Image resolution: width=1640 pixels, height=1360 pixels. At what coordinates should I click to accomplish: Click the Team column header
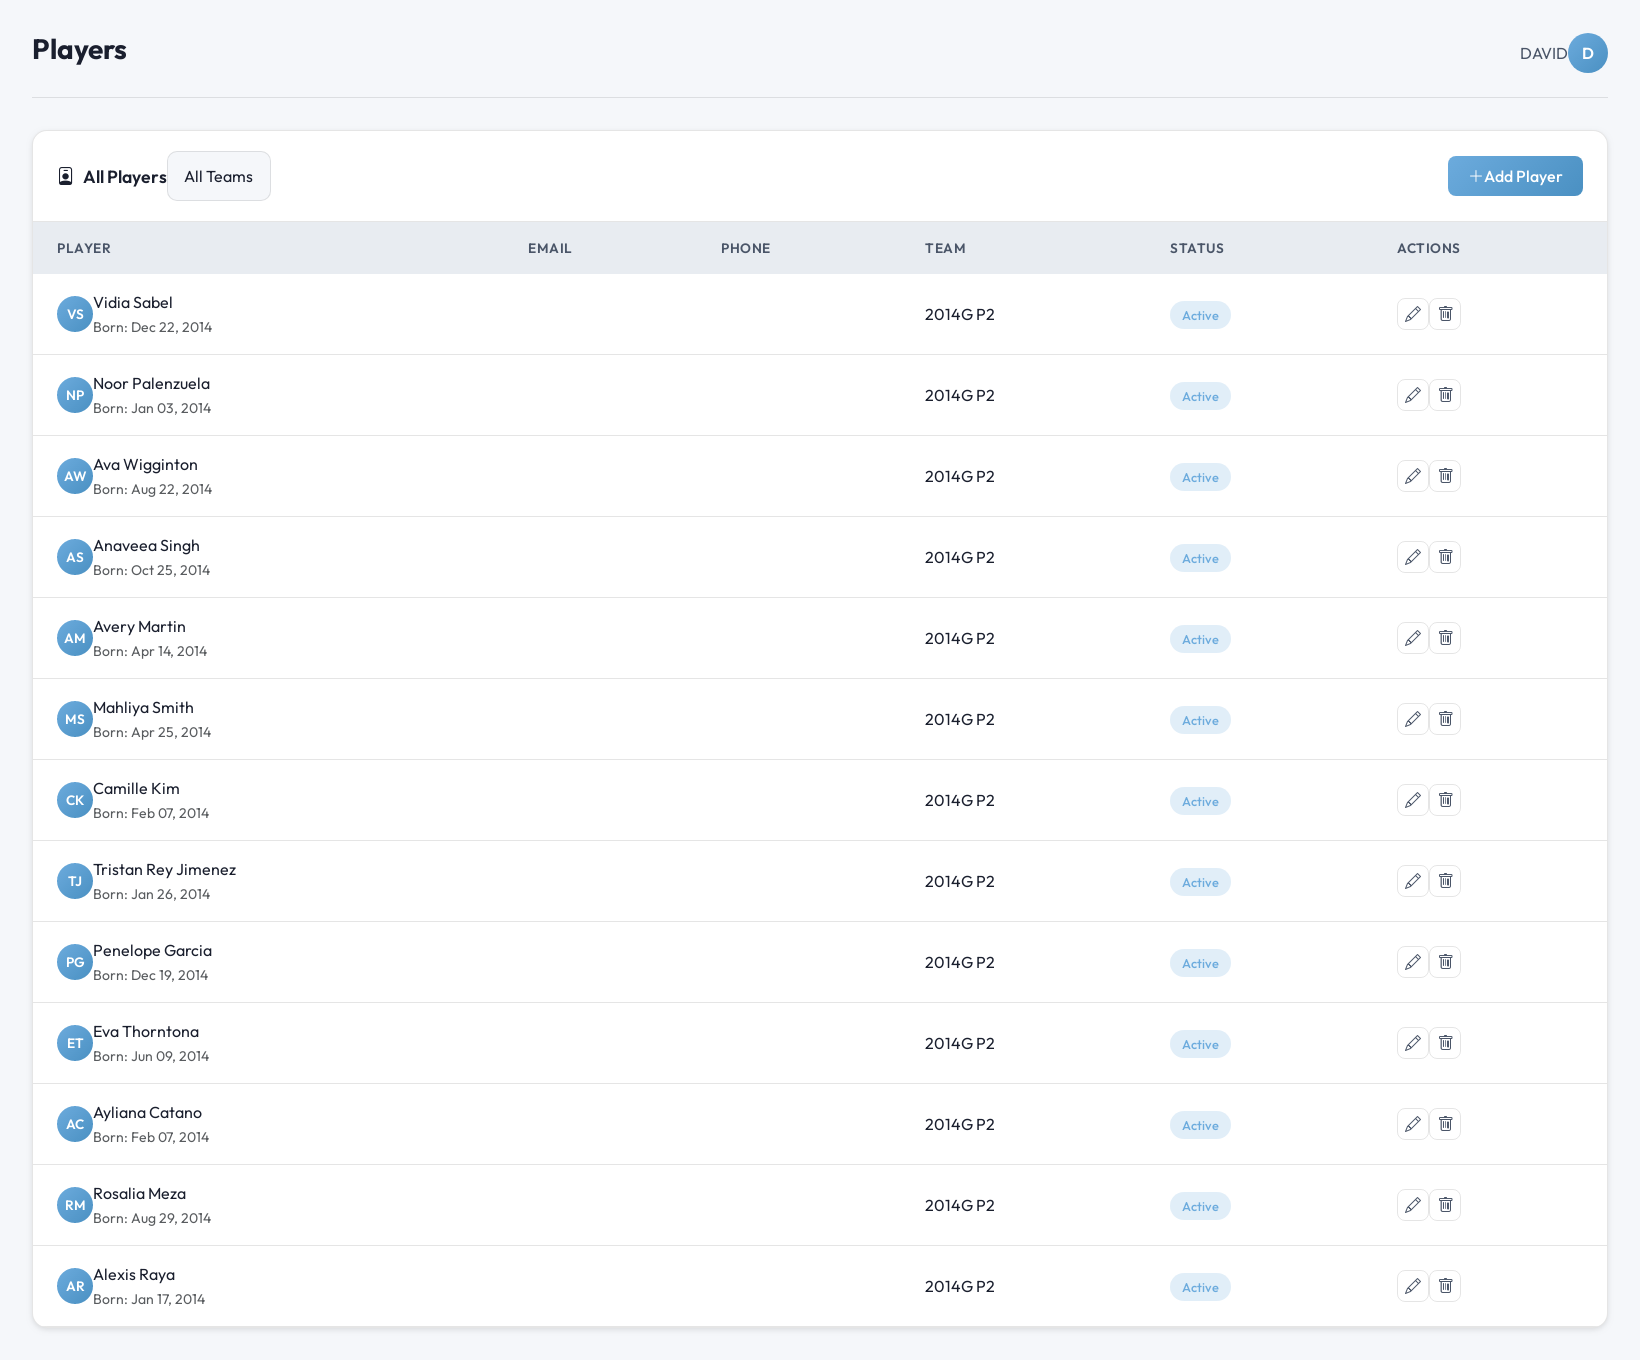[945, 248]
